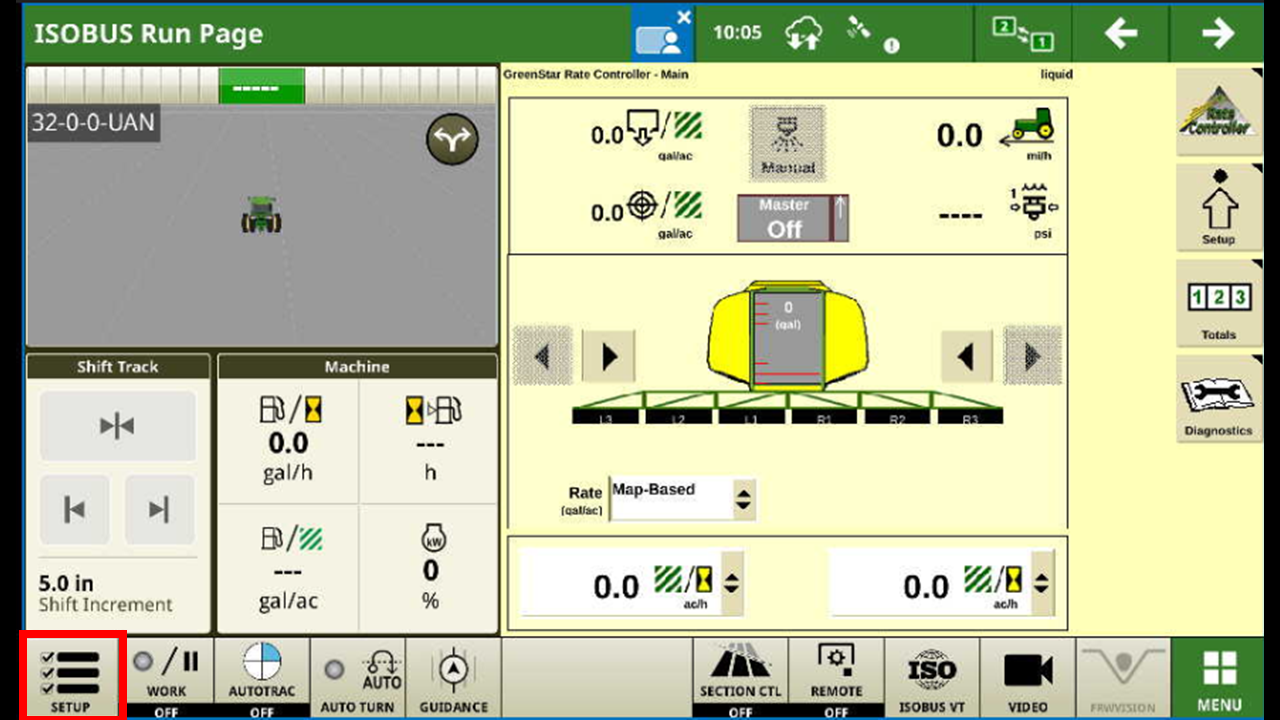
Task: Select the 32-0-0-UAN product label
Action: tap(93, 123)
